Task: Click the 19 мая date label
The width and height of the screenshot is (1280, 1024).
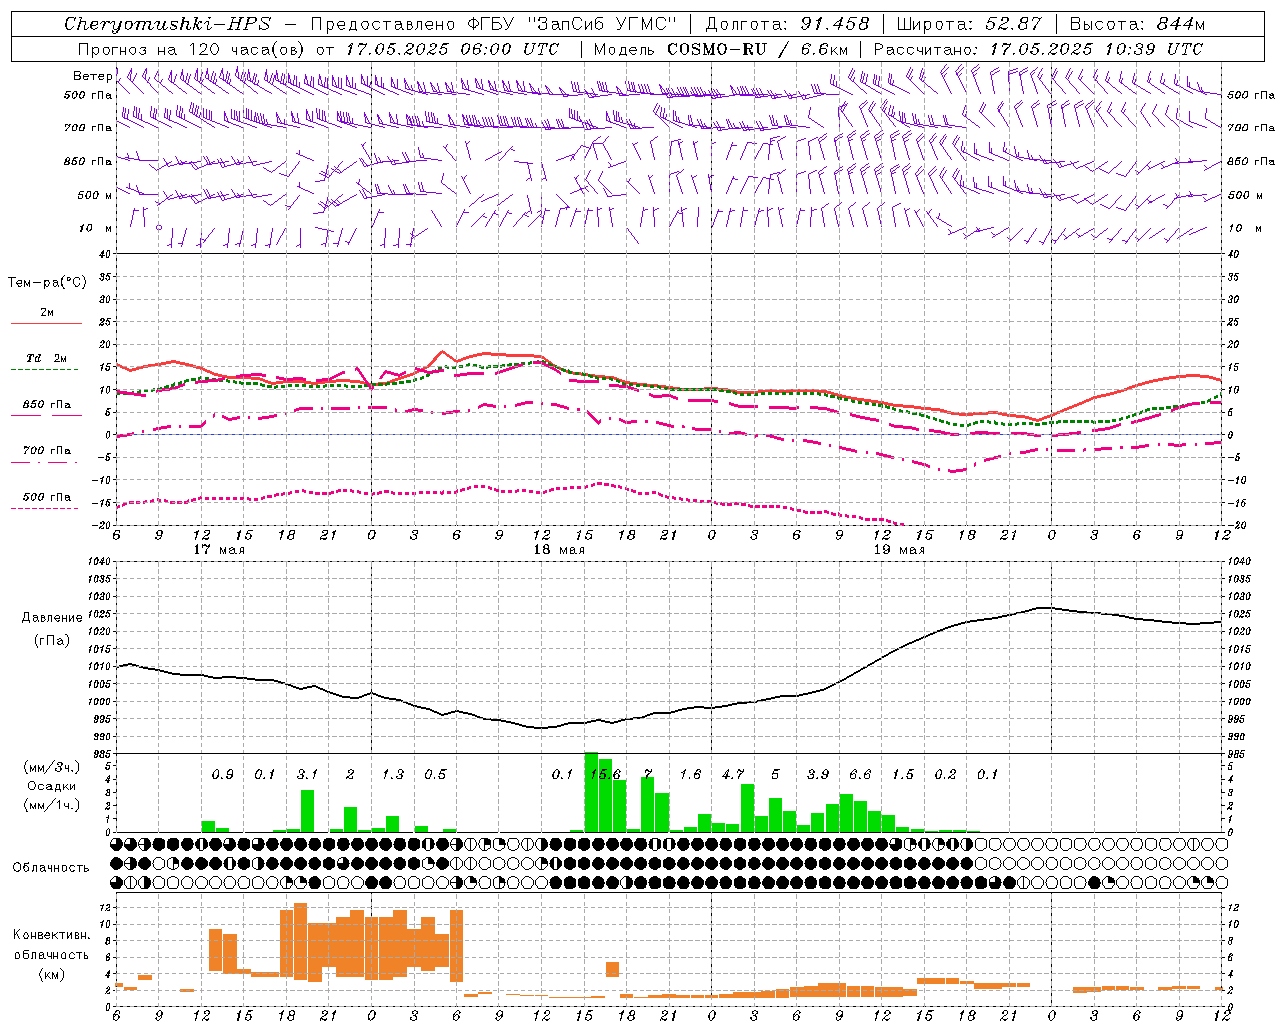Action: (899, 550)
